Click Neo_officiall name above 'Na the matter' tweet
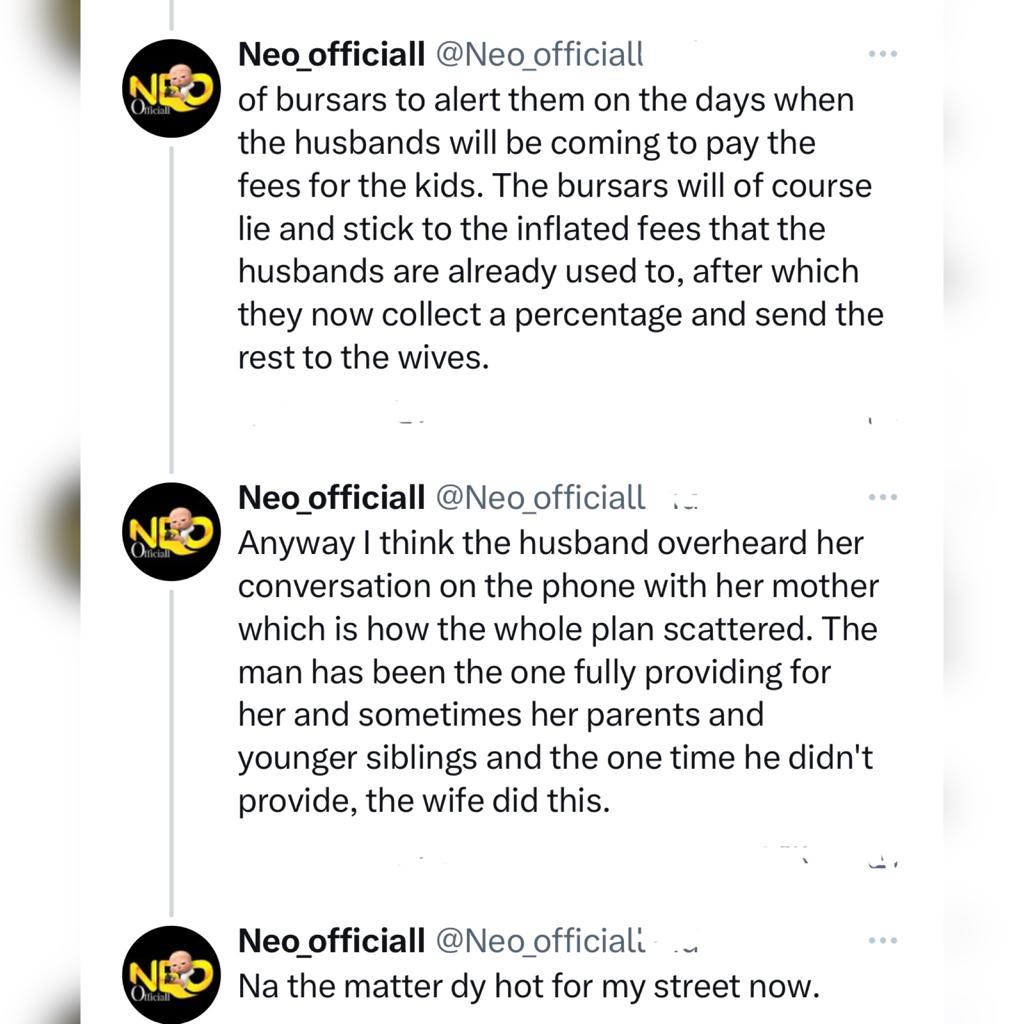 [331, 941]
